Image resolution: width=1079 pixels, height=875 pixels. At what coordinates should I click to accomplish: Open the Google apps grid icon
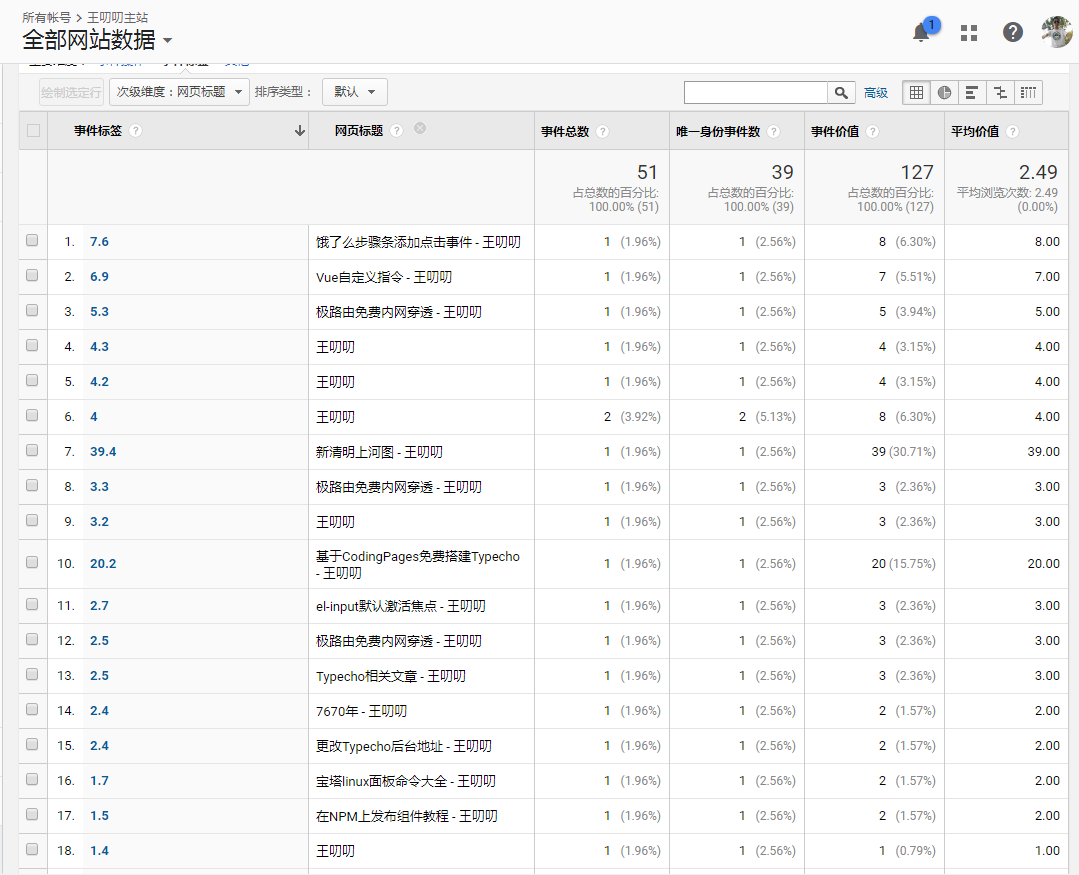pyautogui.click(x=968, y=32)
